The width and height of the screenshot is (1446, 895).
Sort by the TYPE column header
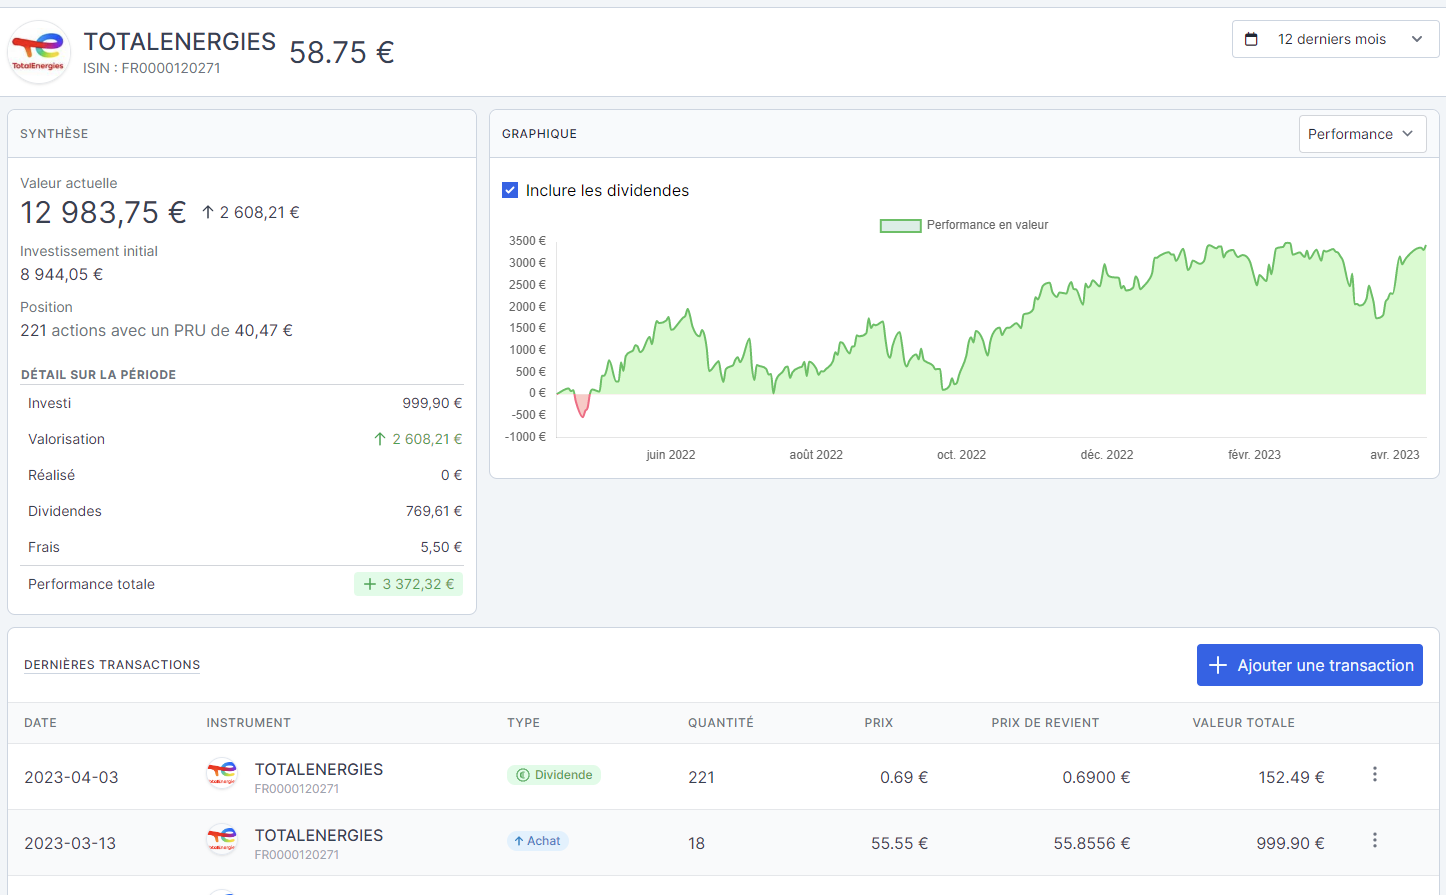pos(523,723)
